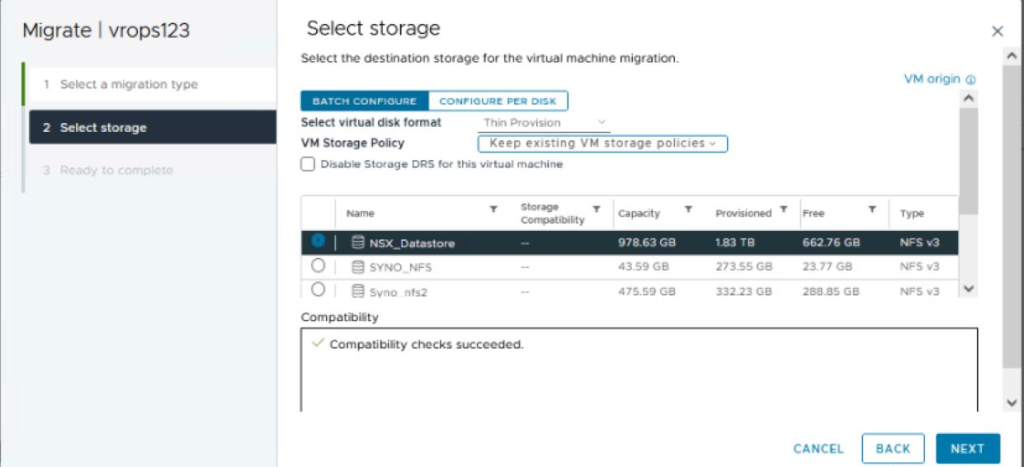Click the Capacity column filter icon
1024x467 pixels.
pyautogui.click(x=688, y=209)
